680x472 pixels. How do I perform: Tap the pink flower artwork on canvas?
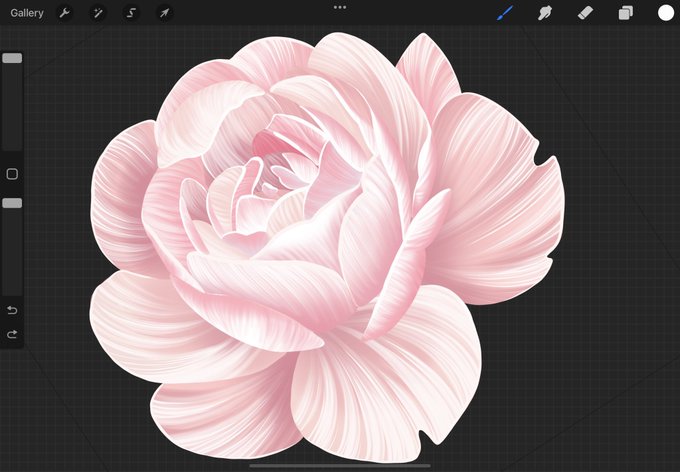328,246
